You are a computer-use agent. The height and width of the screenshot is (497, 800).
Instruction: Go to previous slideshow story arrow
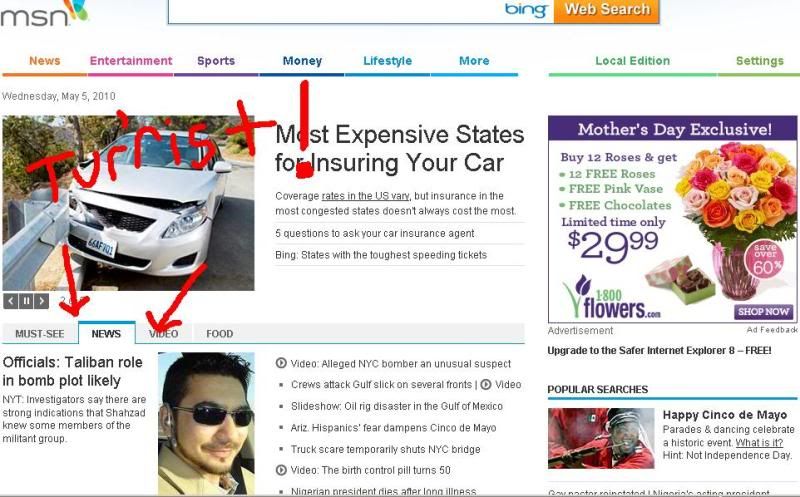10,301
